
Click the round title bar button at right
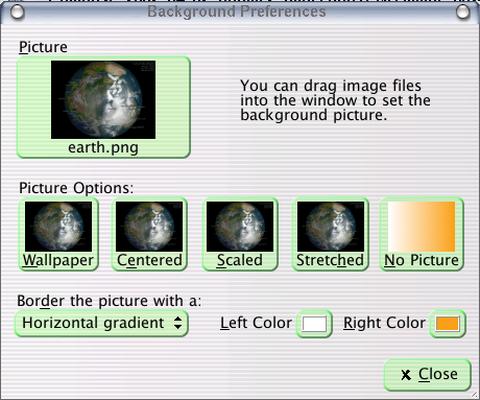pos(462,12)
